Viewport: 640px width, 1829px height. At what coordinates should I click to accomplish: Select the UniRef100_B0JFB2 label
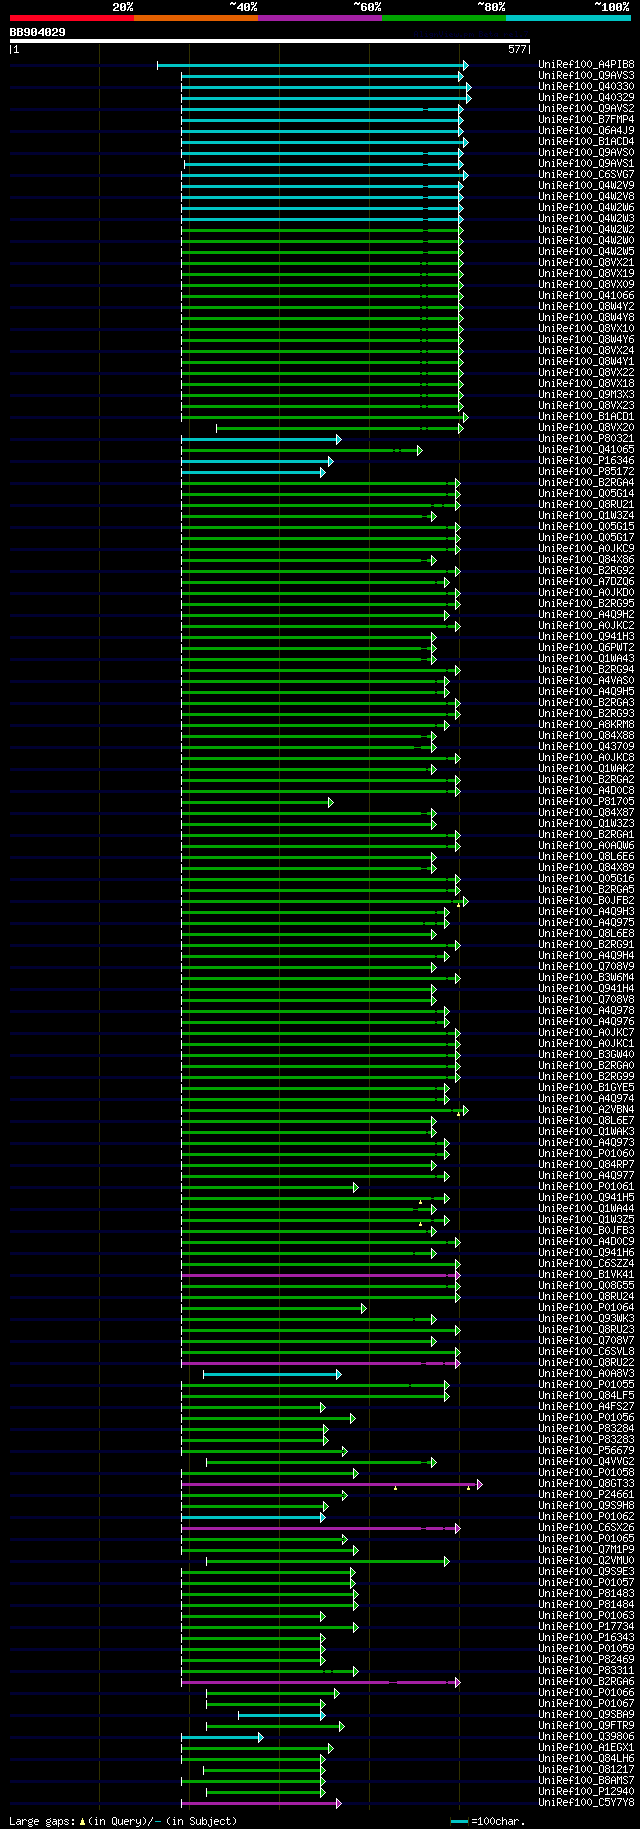(x=586, y=901)
